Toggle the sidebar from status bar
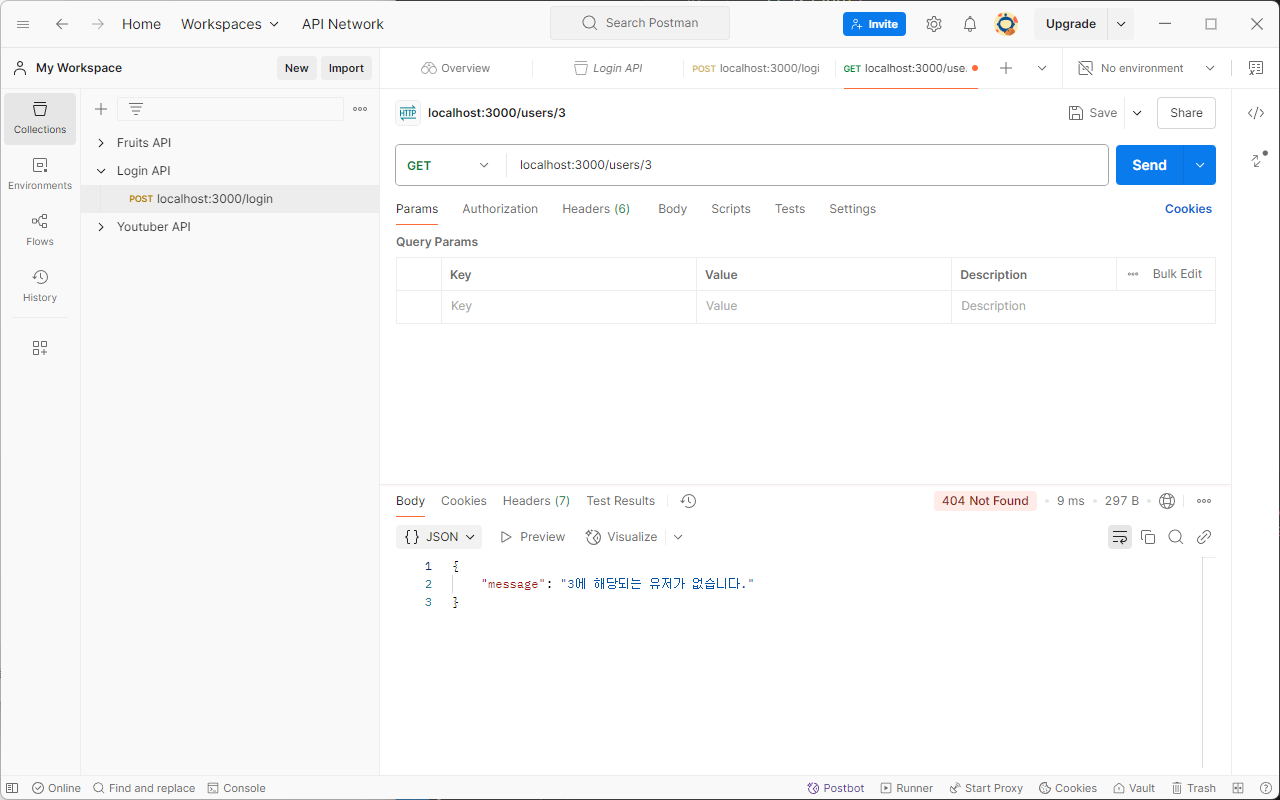1280x800 pixels. (x=12, y=788)
